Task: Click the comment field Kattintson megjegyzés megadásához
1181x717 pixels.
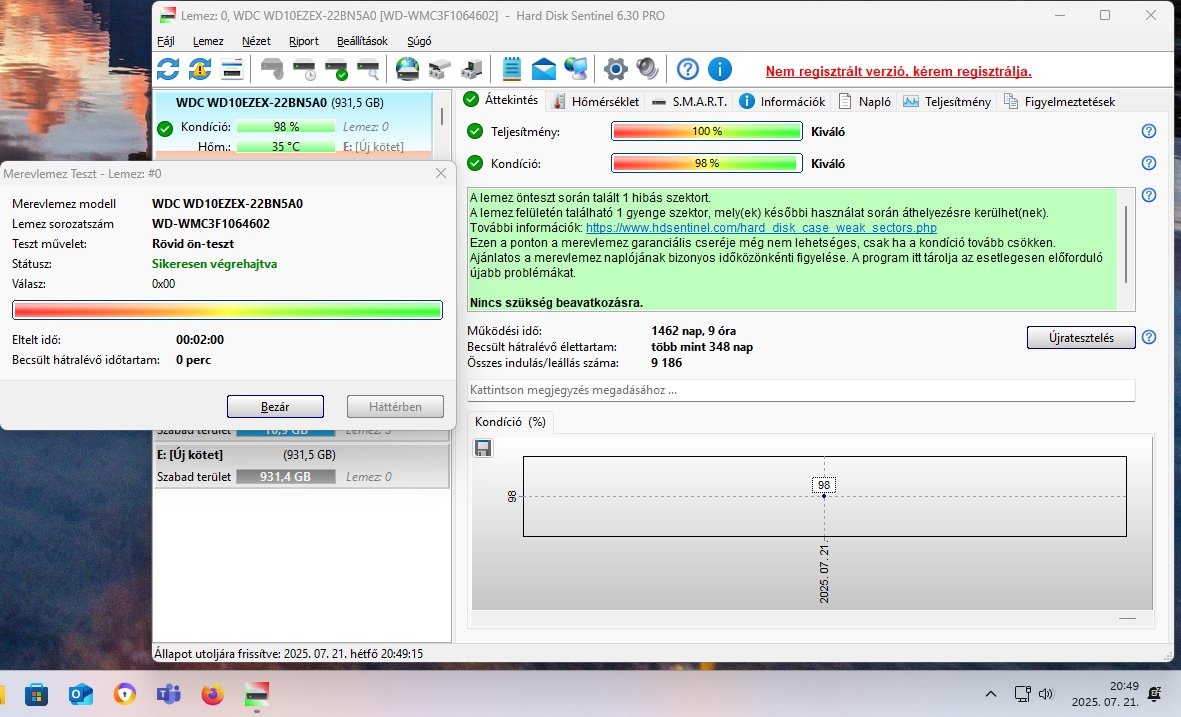Action: pos(801,390)
